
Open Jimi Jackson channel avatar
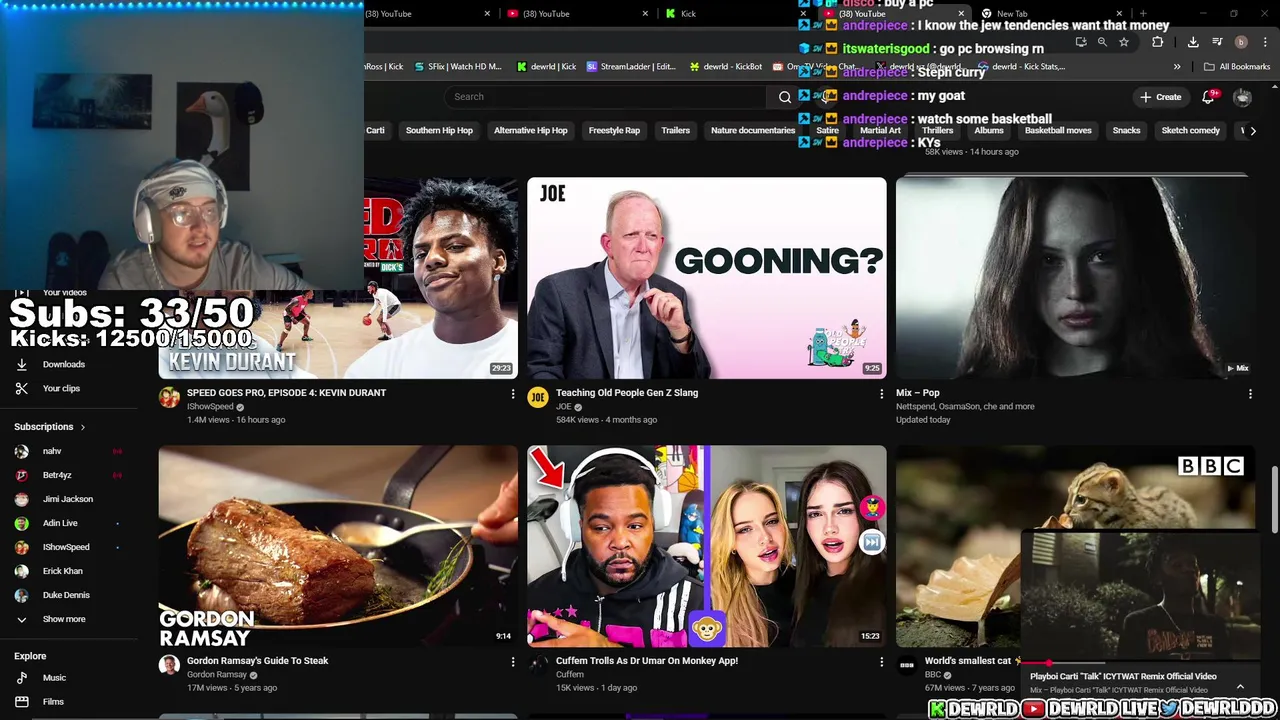coord(22,499)
